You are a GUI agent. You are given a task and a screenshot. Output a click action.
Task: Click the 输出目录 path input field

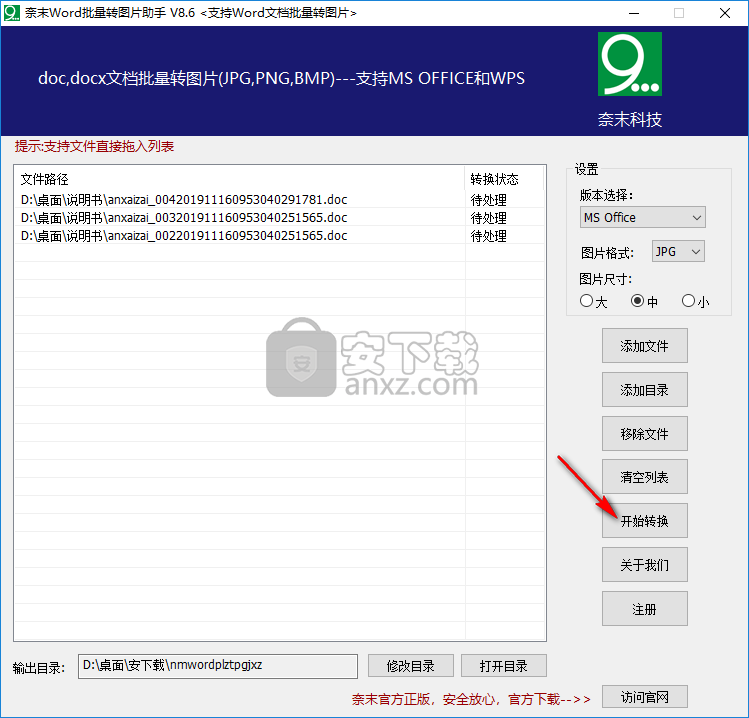(218, 666)
